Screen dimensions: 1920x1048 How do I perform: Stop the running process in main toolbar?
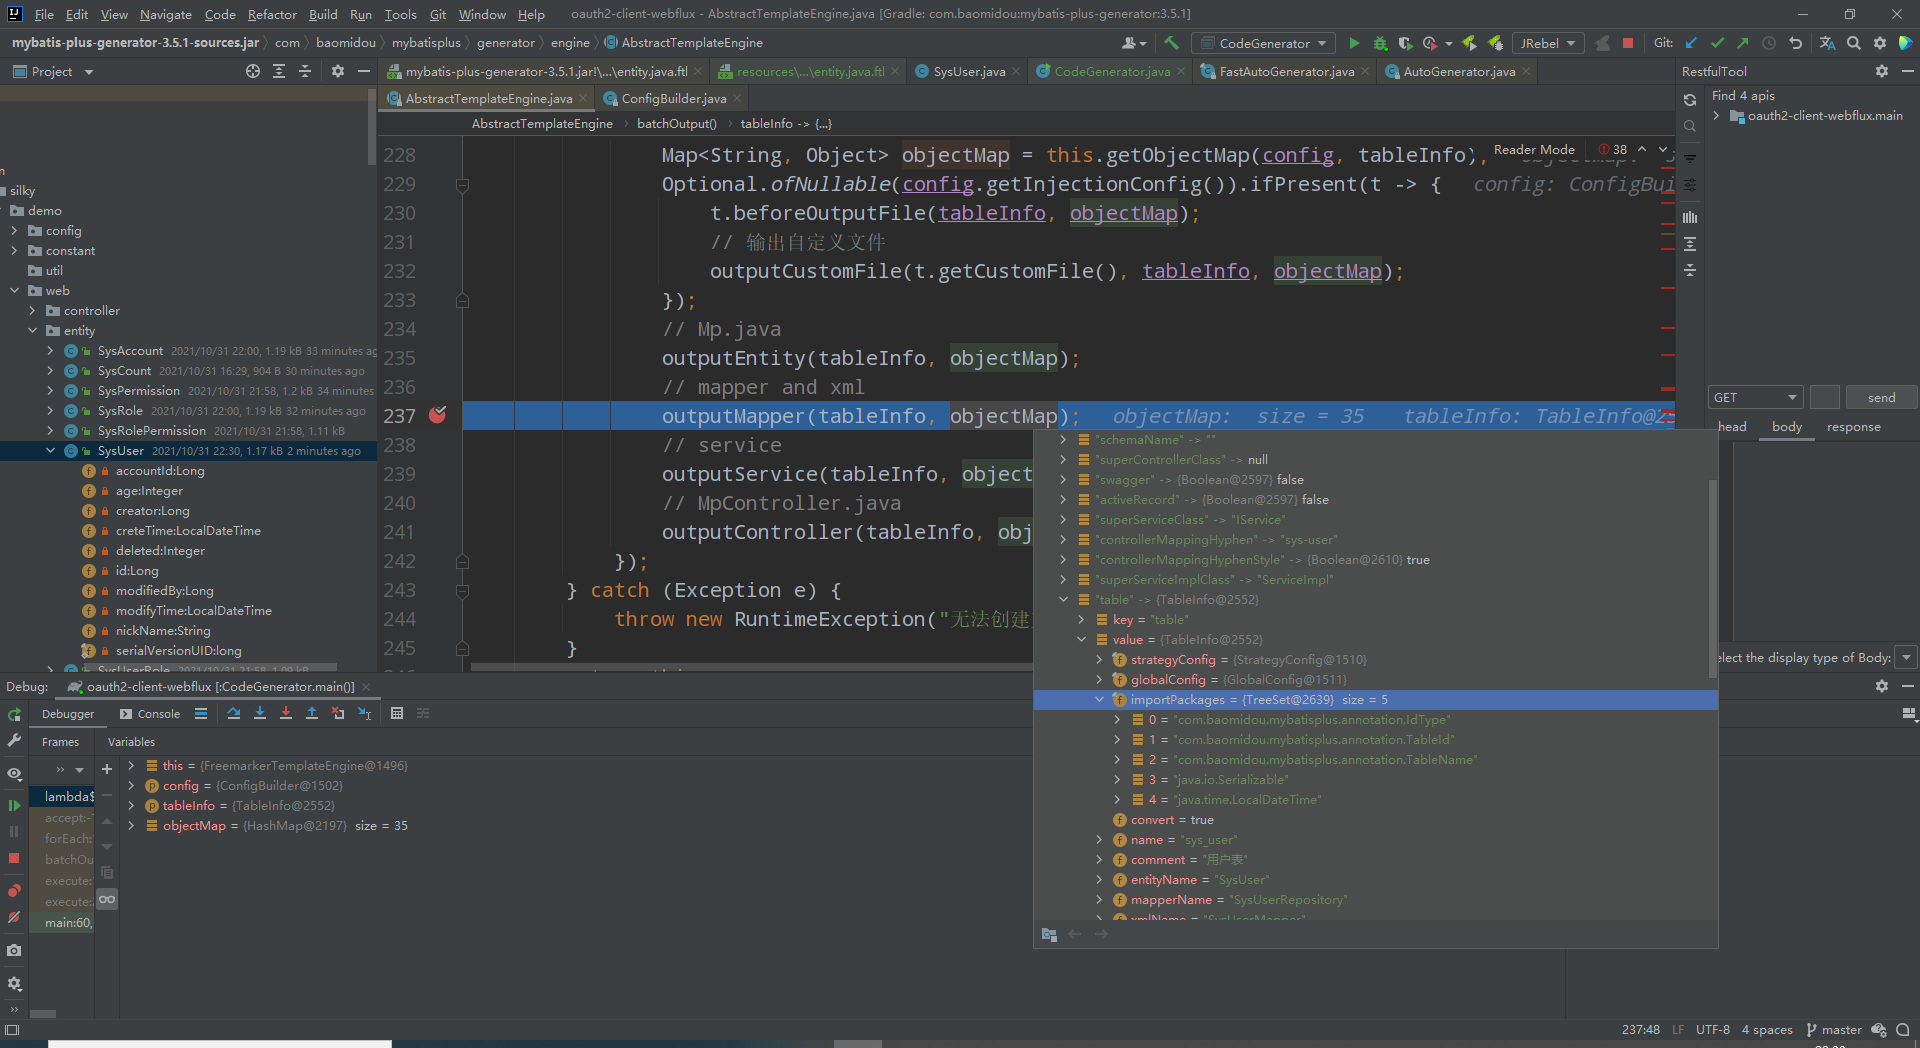point(1628,43)
